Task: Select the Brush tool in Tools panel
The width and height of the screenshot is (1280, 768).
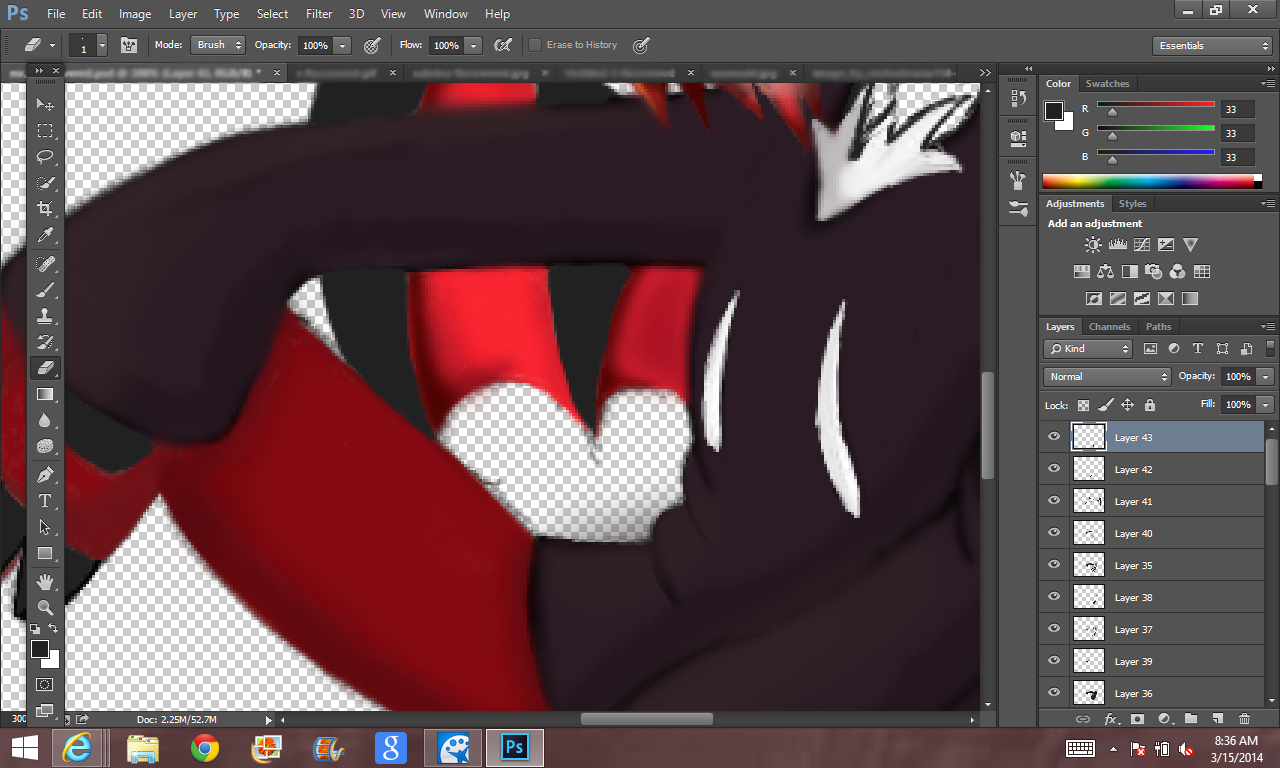Action: click(45, 290)
